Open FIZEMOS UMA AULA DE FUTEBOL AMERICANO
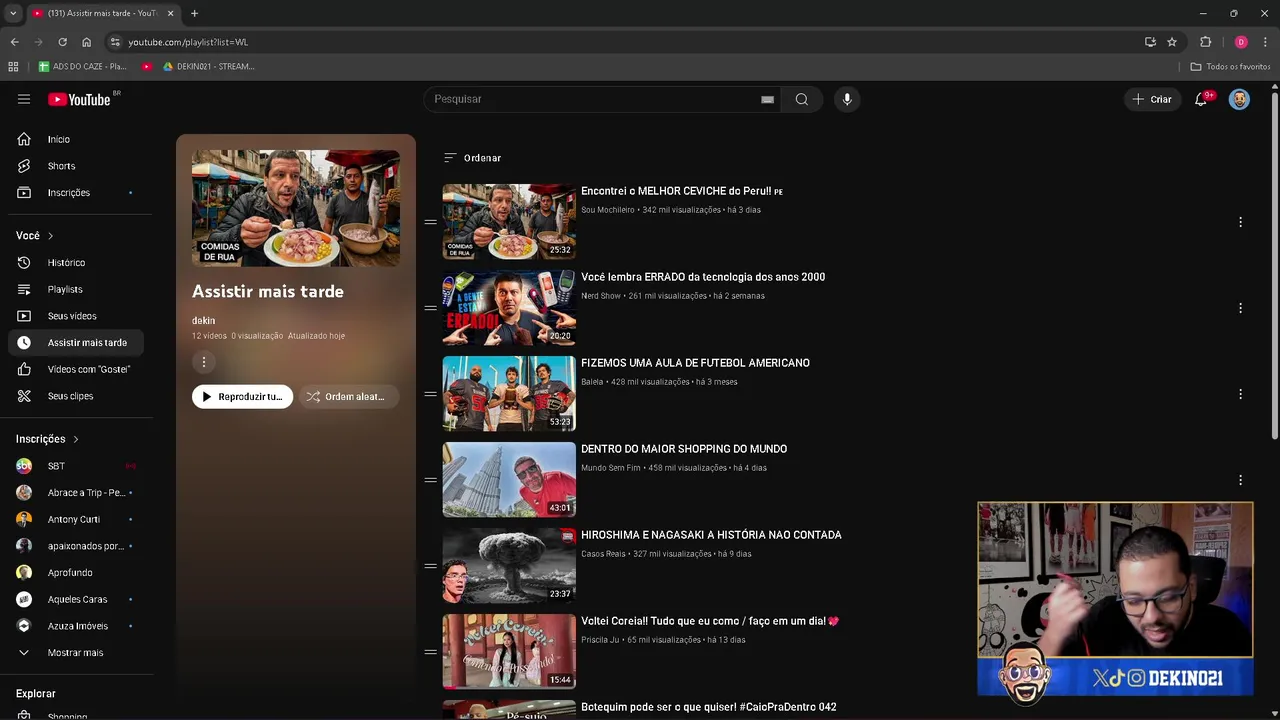This screenshot has height=720, width=1280. [695, 363]
